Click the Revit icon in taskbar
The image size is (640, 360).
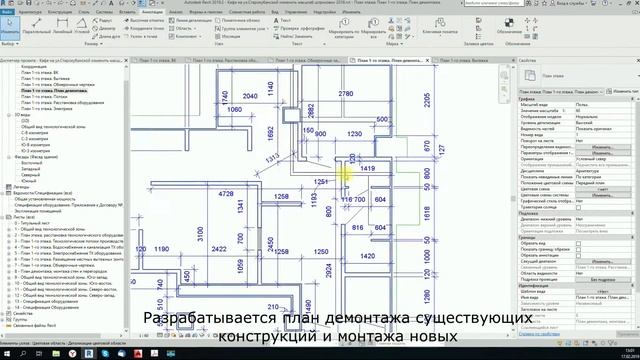(x=89, y=353)
